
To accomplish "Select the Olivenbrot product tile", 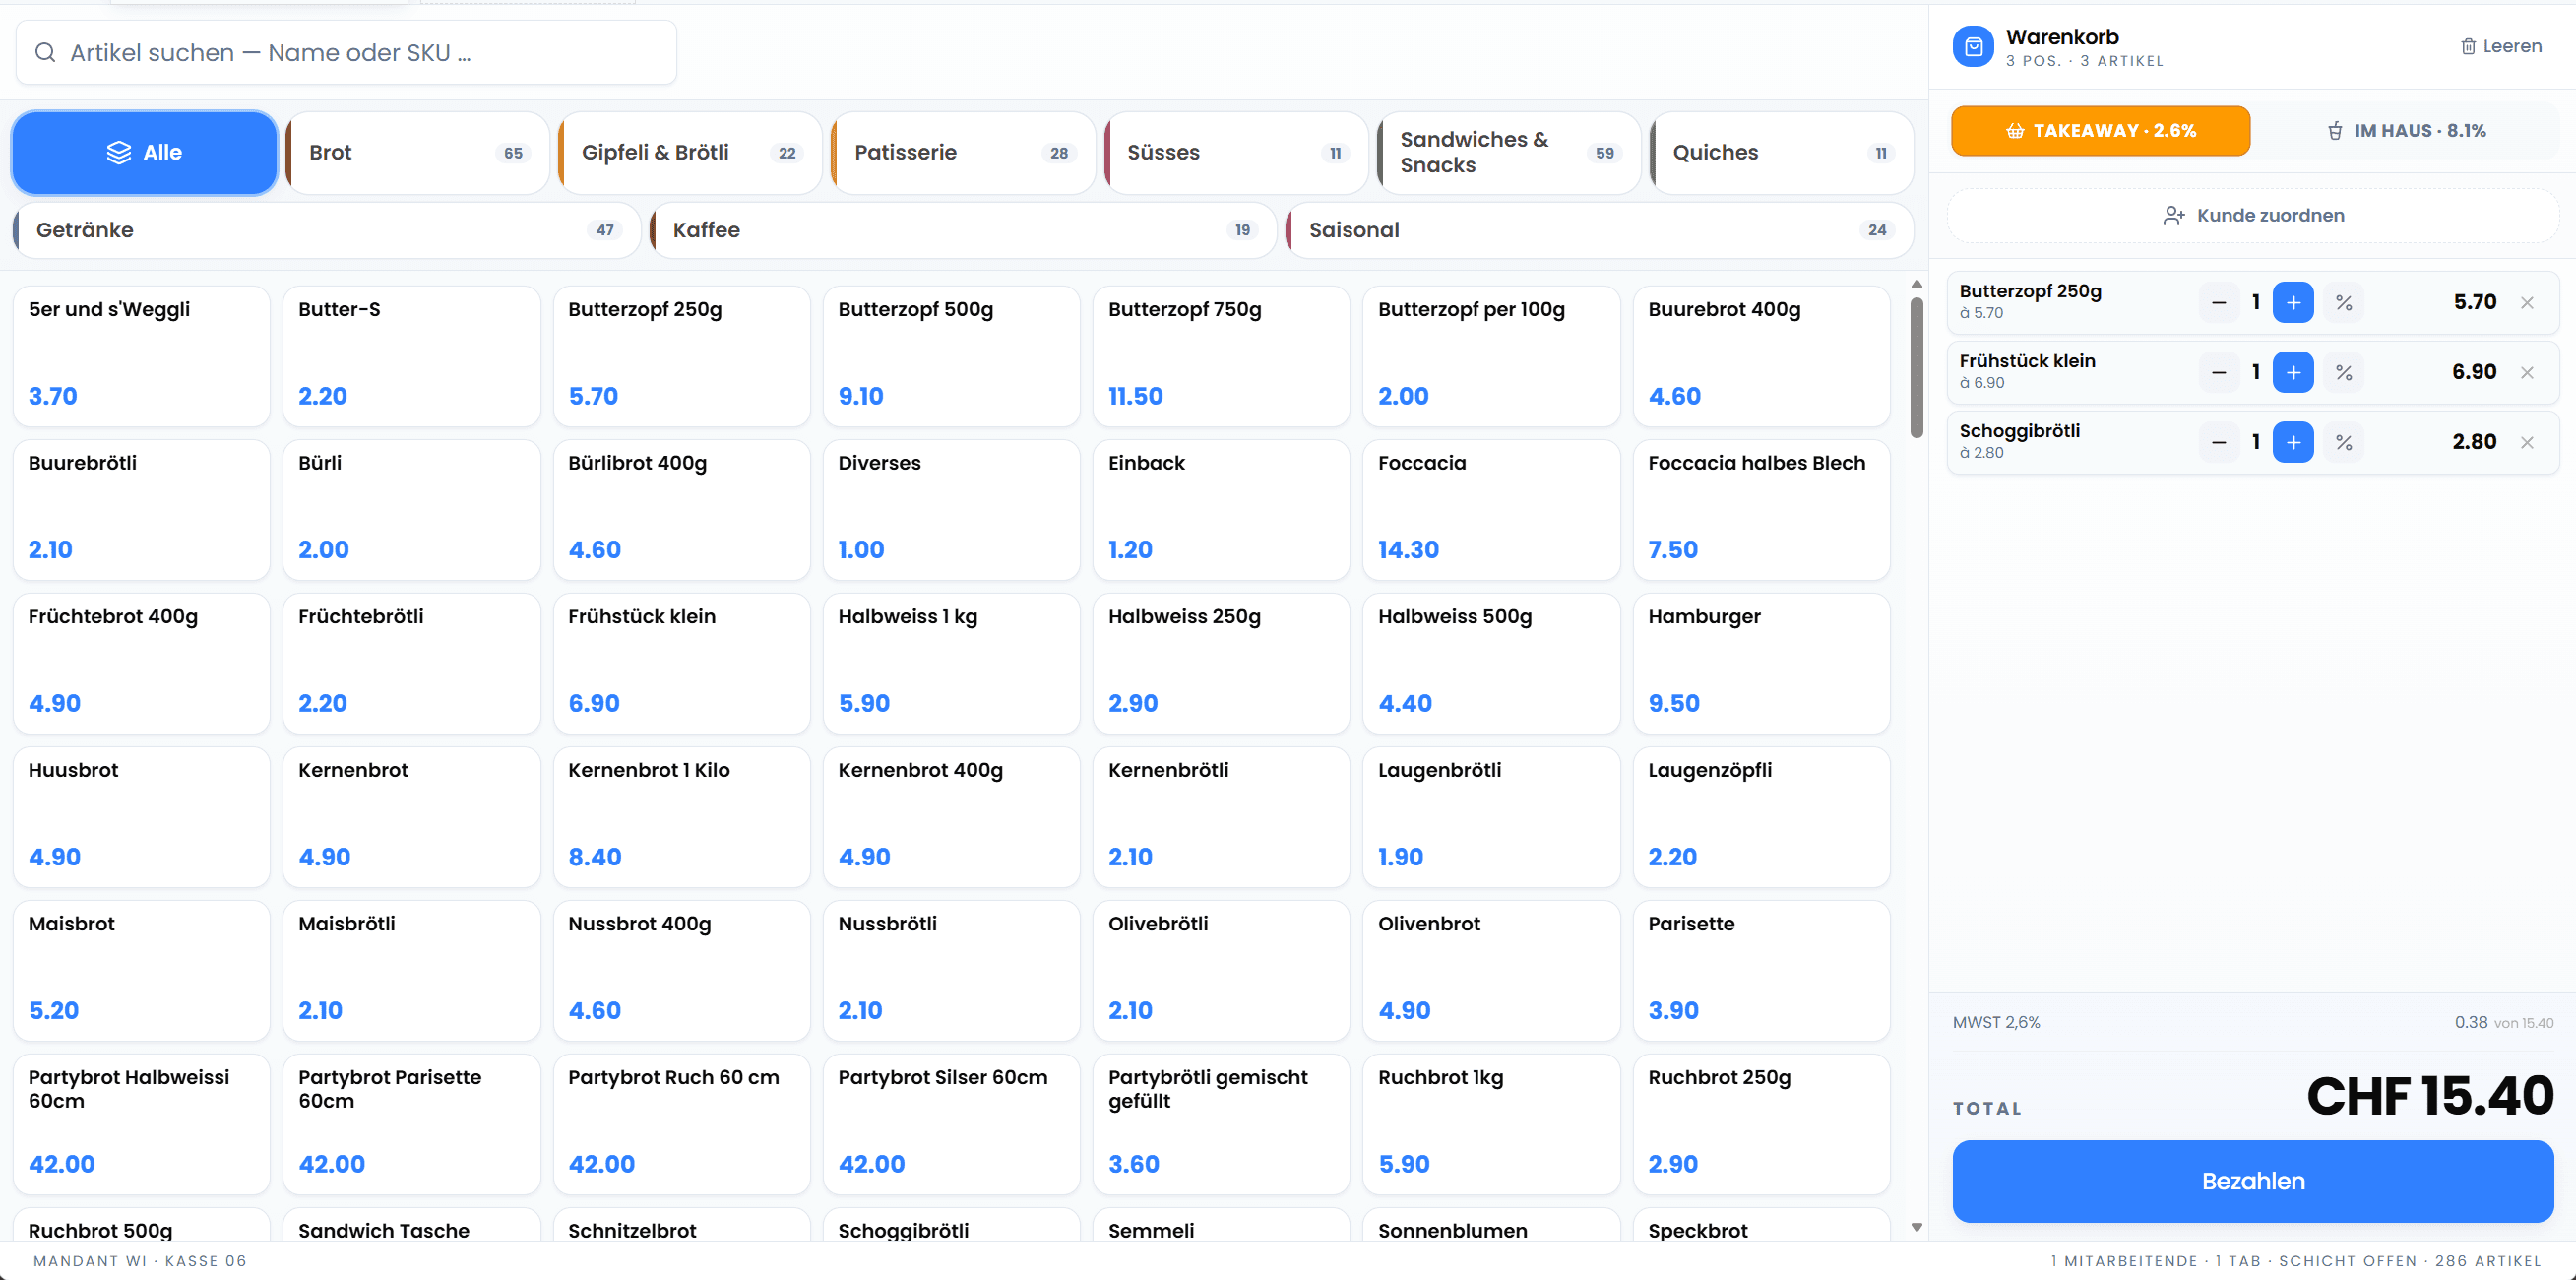I will coord(1491,970).
